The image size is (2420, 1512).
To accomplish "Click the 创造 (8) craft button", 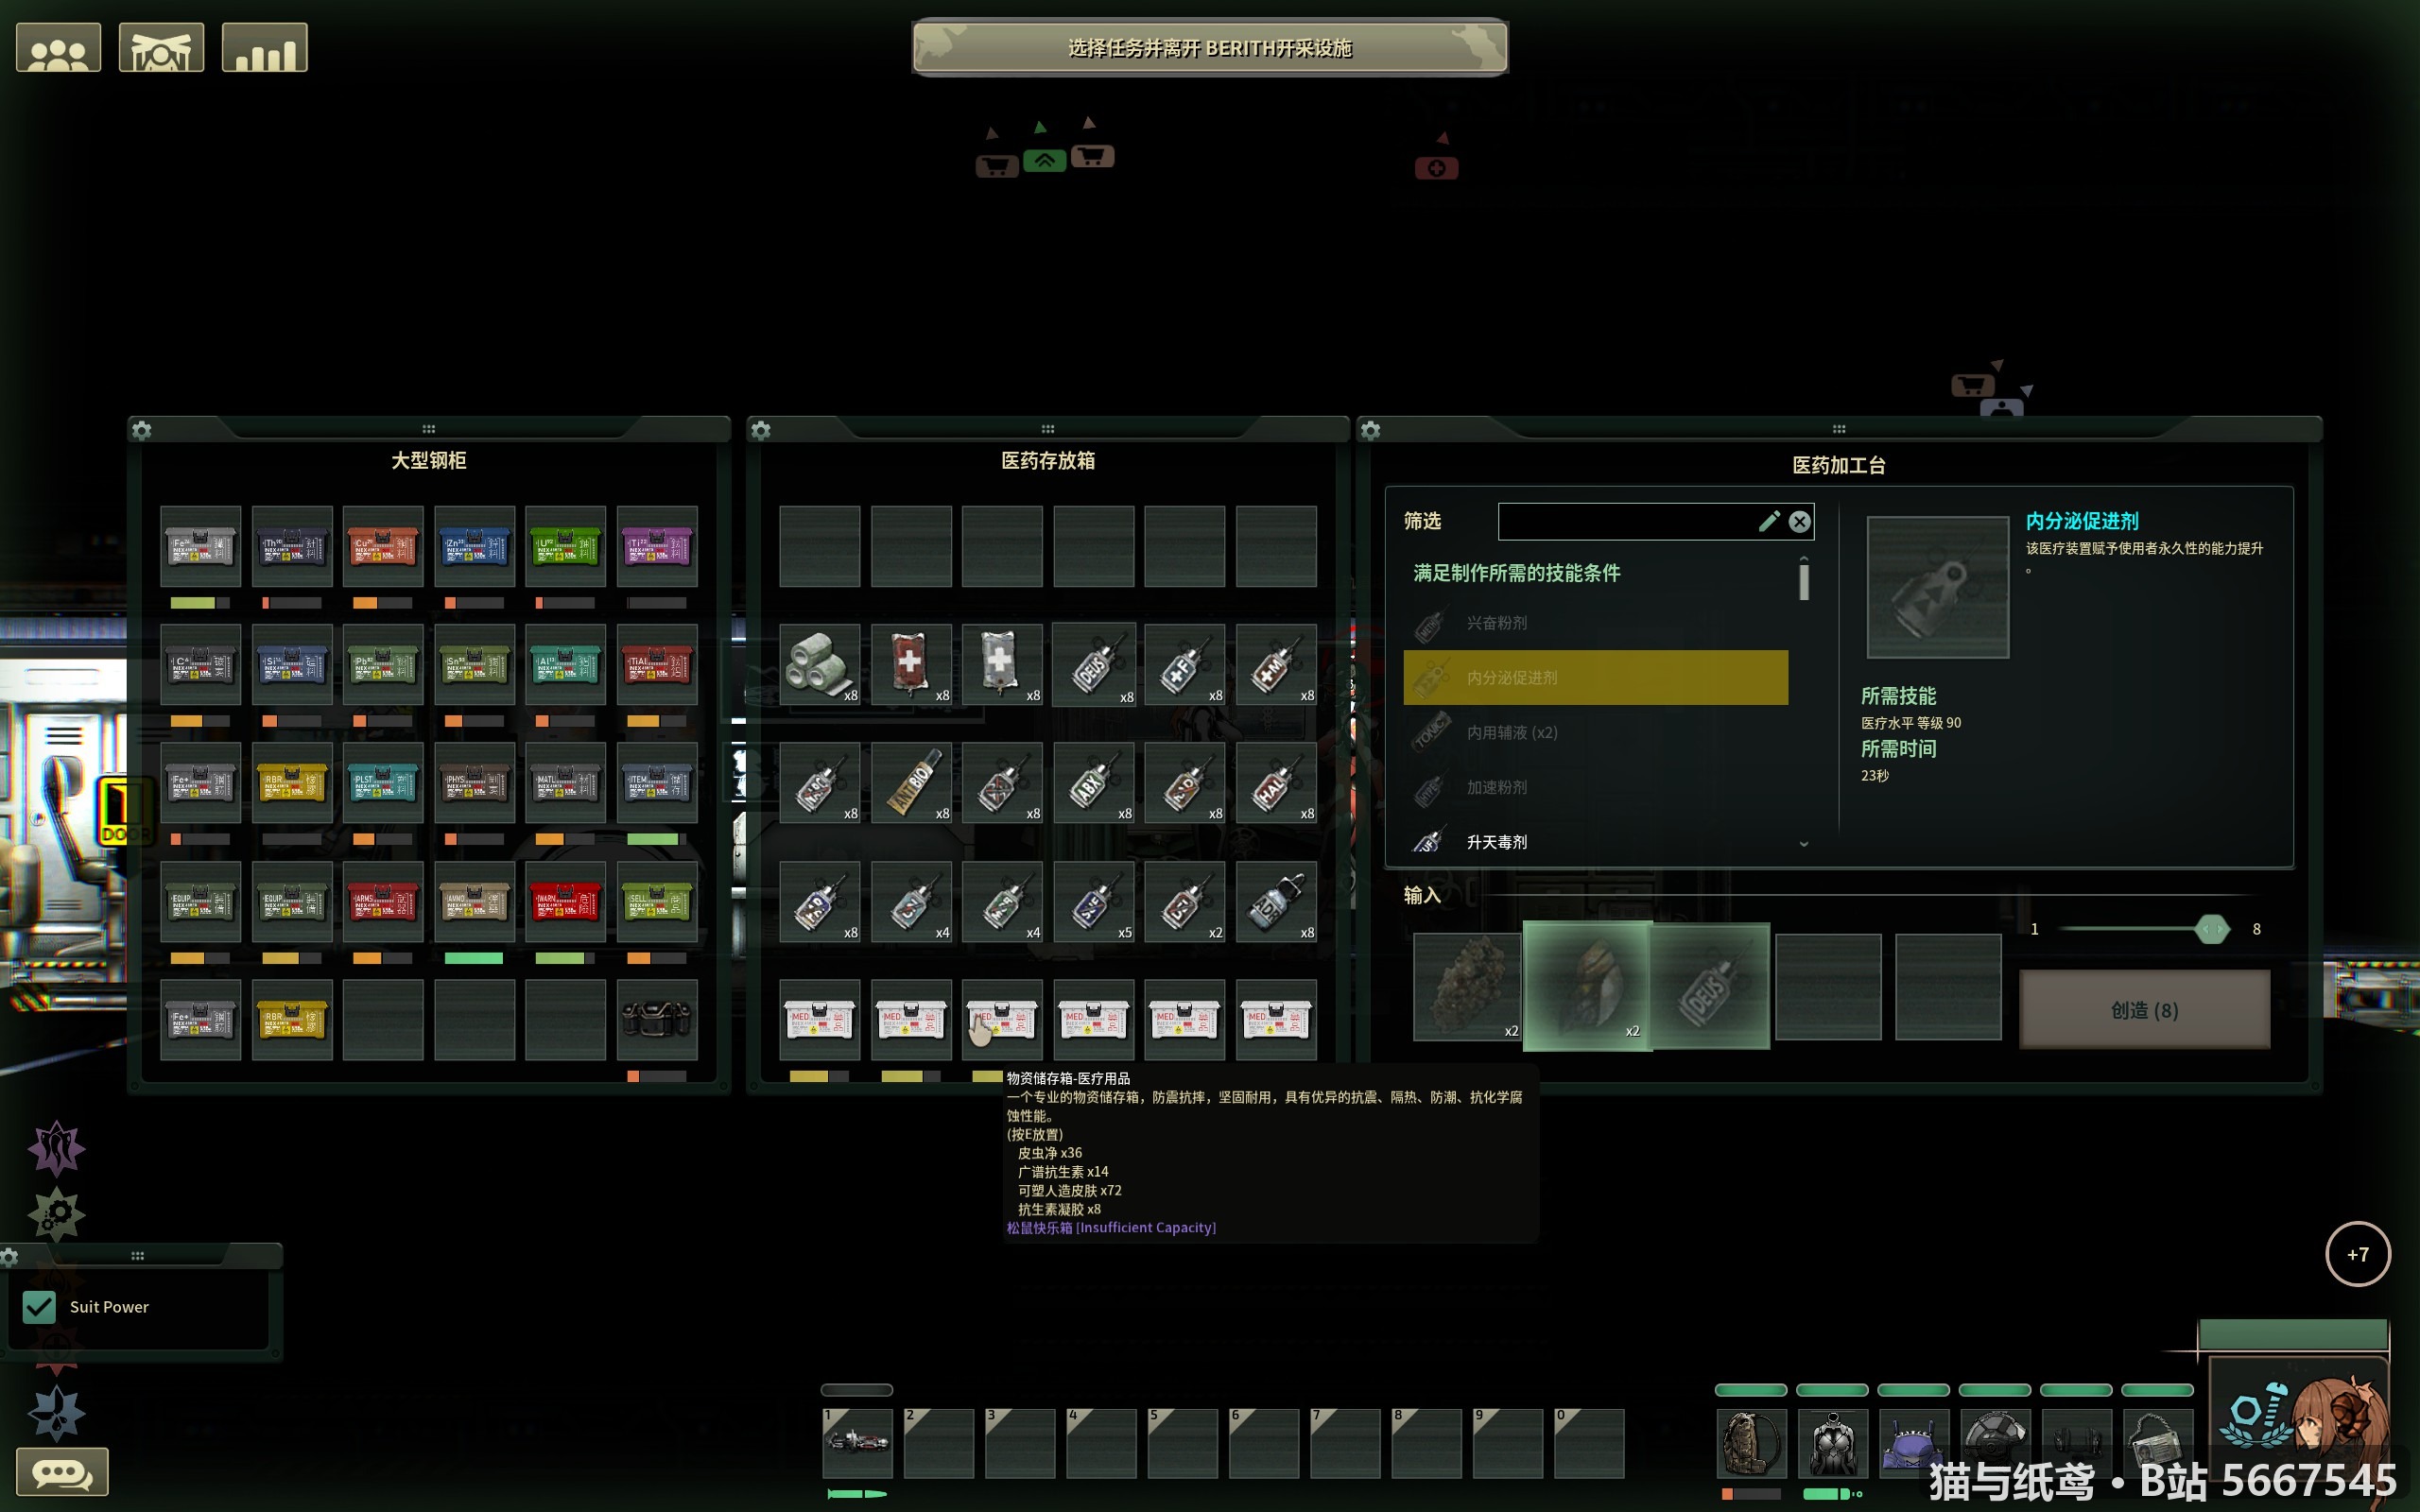I will [x=2144, y=1010].
